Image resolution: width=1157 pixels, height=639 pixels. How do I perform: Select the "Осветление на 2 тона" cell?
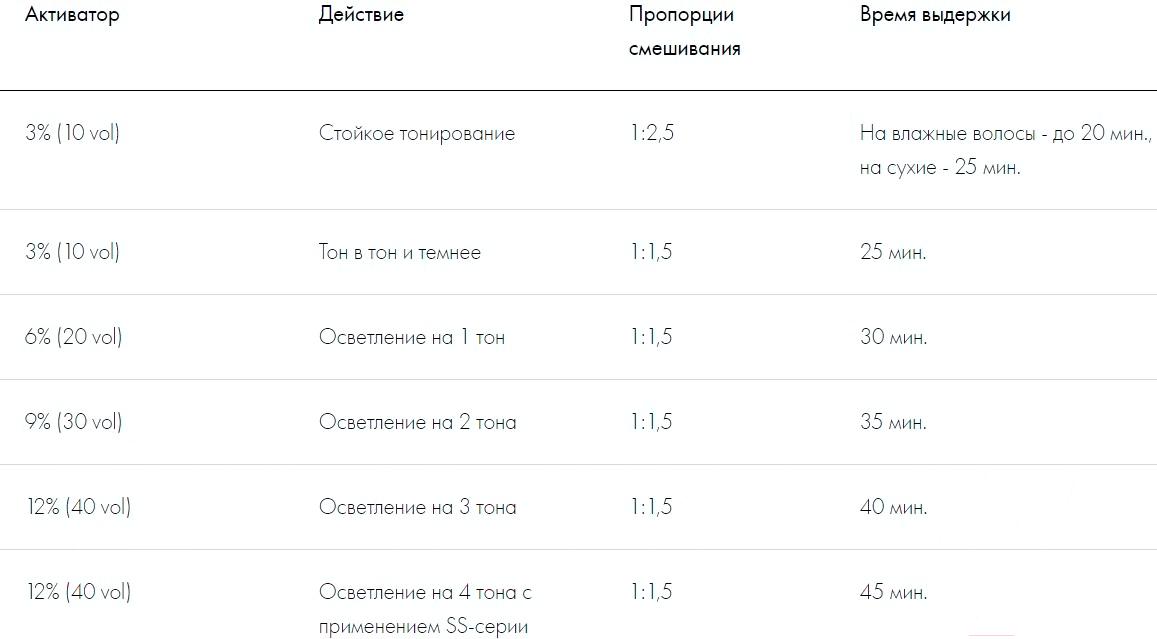point(418,422)
